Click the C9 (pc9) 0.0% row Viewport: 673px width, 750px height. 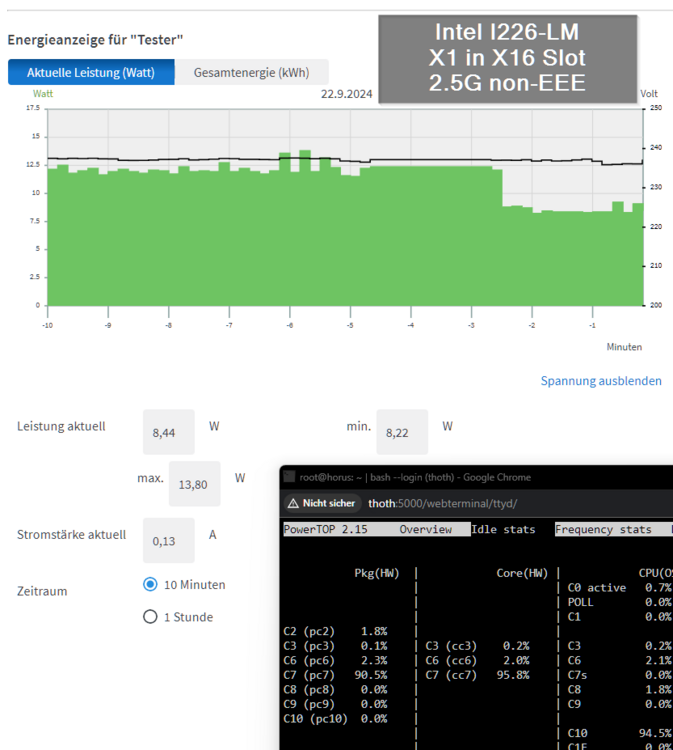[x=335, y=704]
